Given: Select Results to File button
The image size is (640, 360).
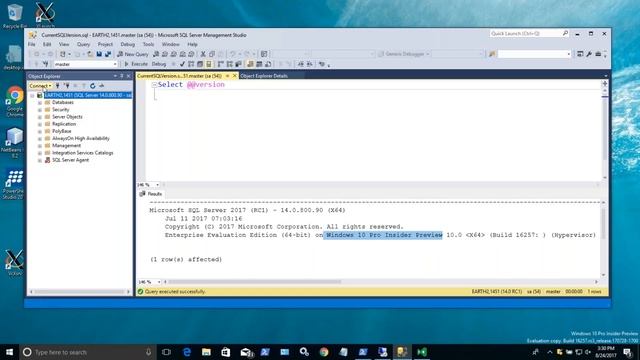Looking at the screenshot, I should click(x=268, y=64).
